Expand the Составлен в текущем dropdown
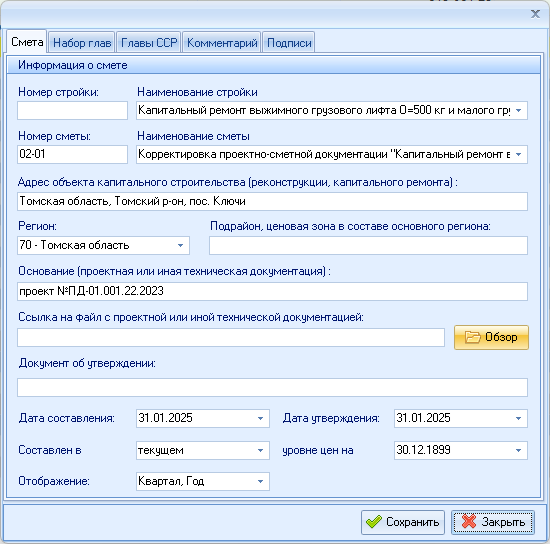 point(203,450)
